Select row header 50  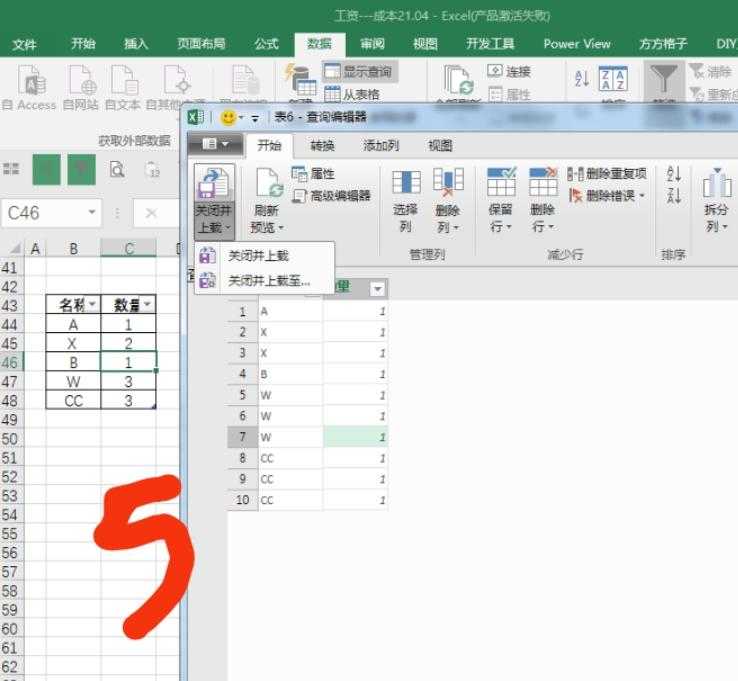[10, 439]
